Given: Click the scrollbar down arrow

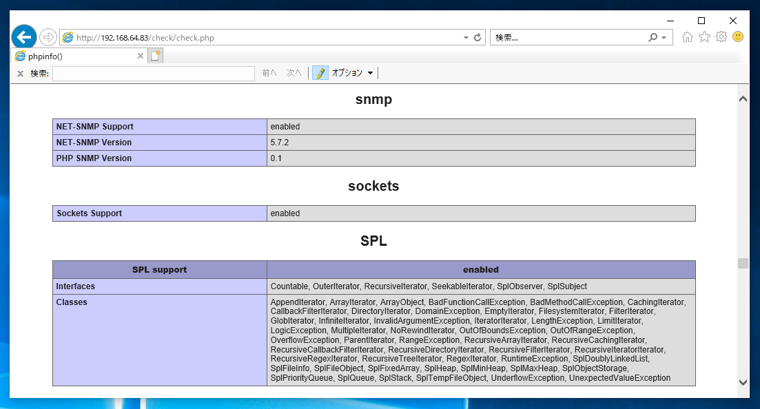Looking at the screenshot, I should 743,382.
